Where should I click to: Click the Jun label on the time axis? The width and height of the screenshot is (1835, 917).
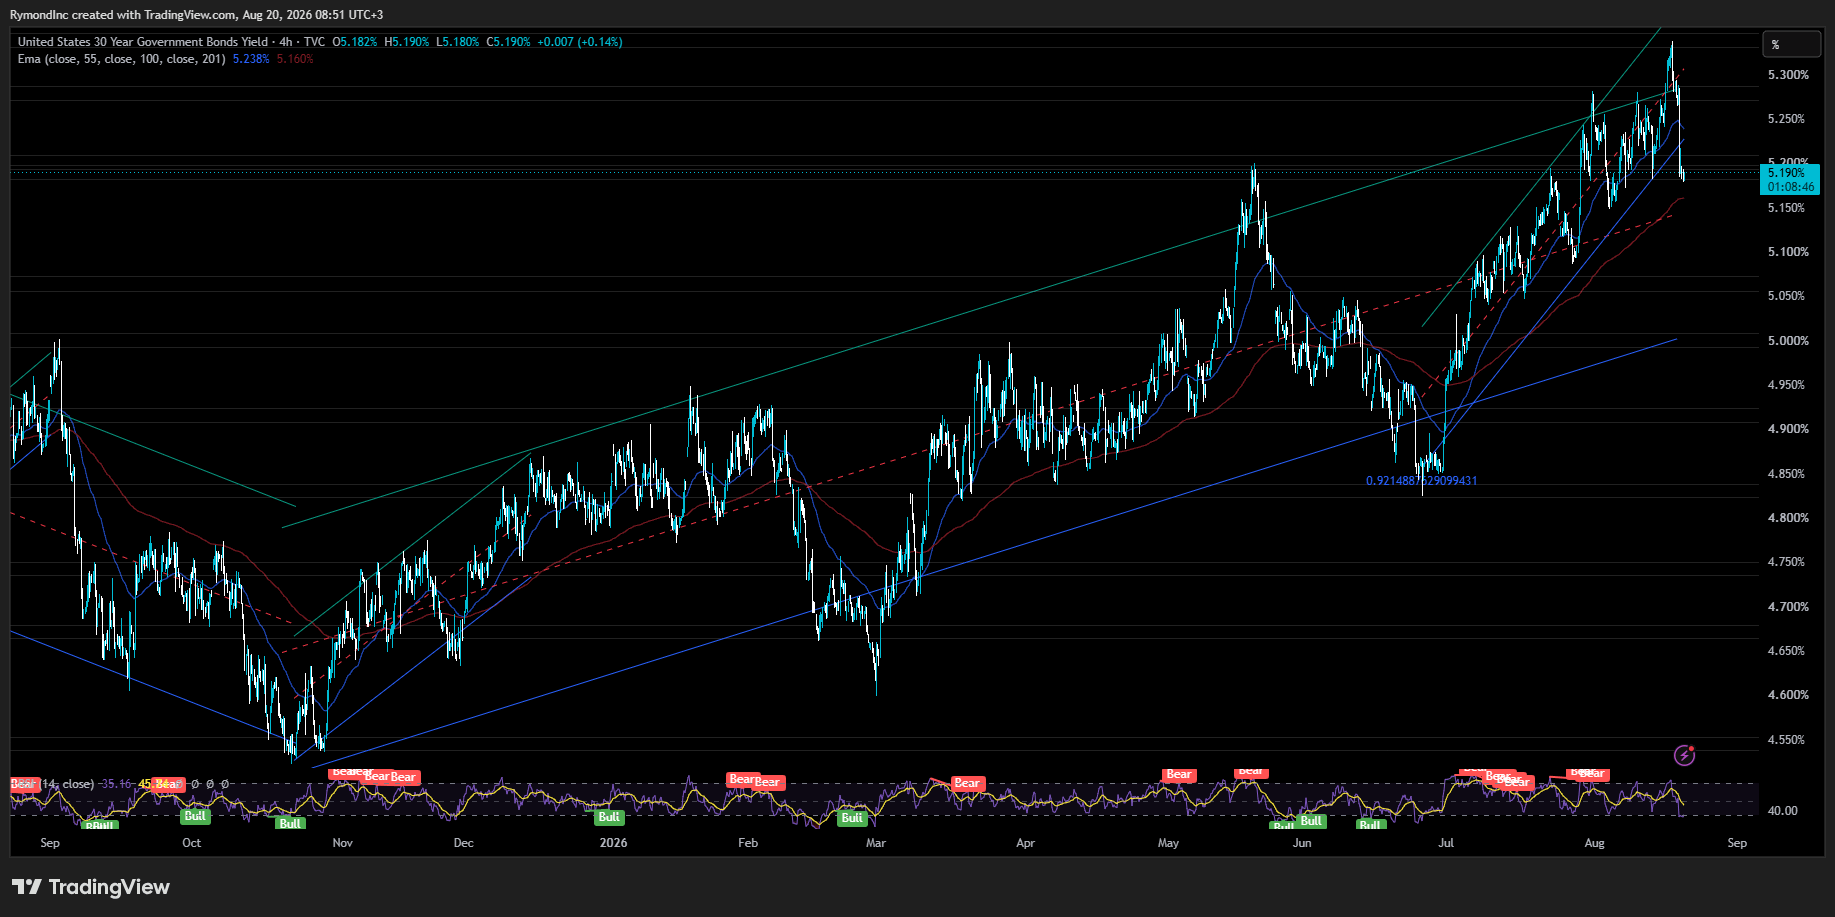[1302, 843]
